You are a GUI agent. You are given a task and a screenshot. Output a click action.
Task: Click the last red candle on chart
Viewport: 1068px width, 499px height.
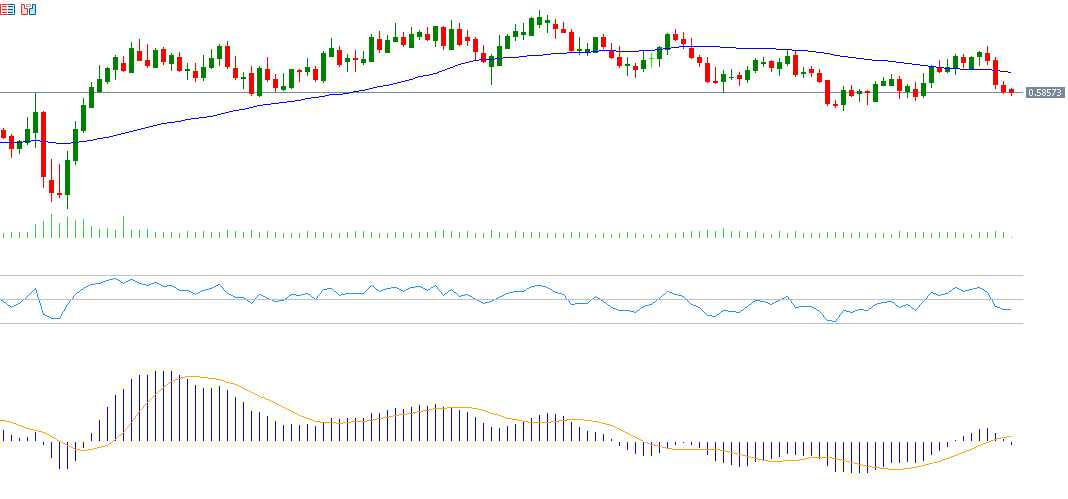pyautogui.click(x=1011, y=91)
